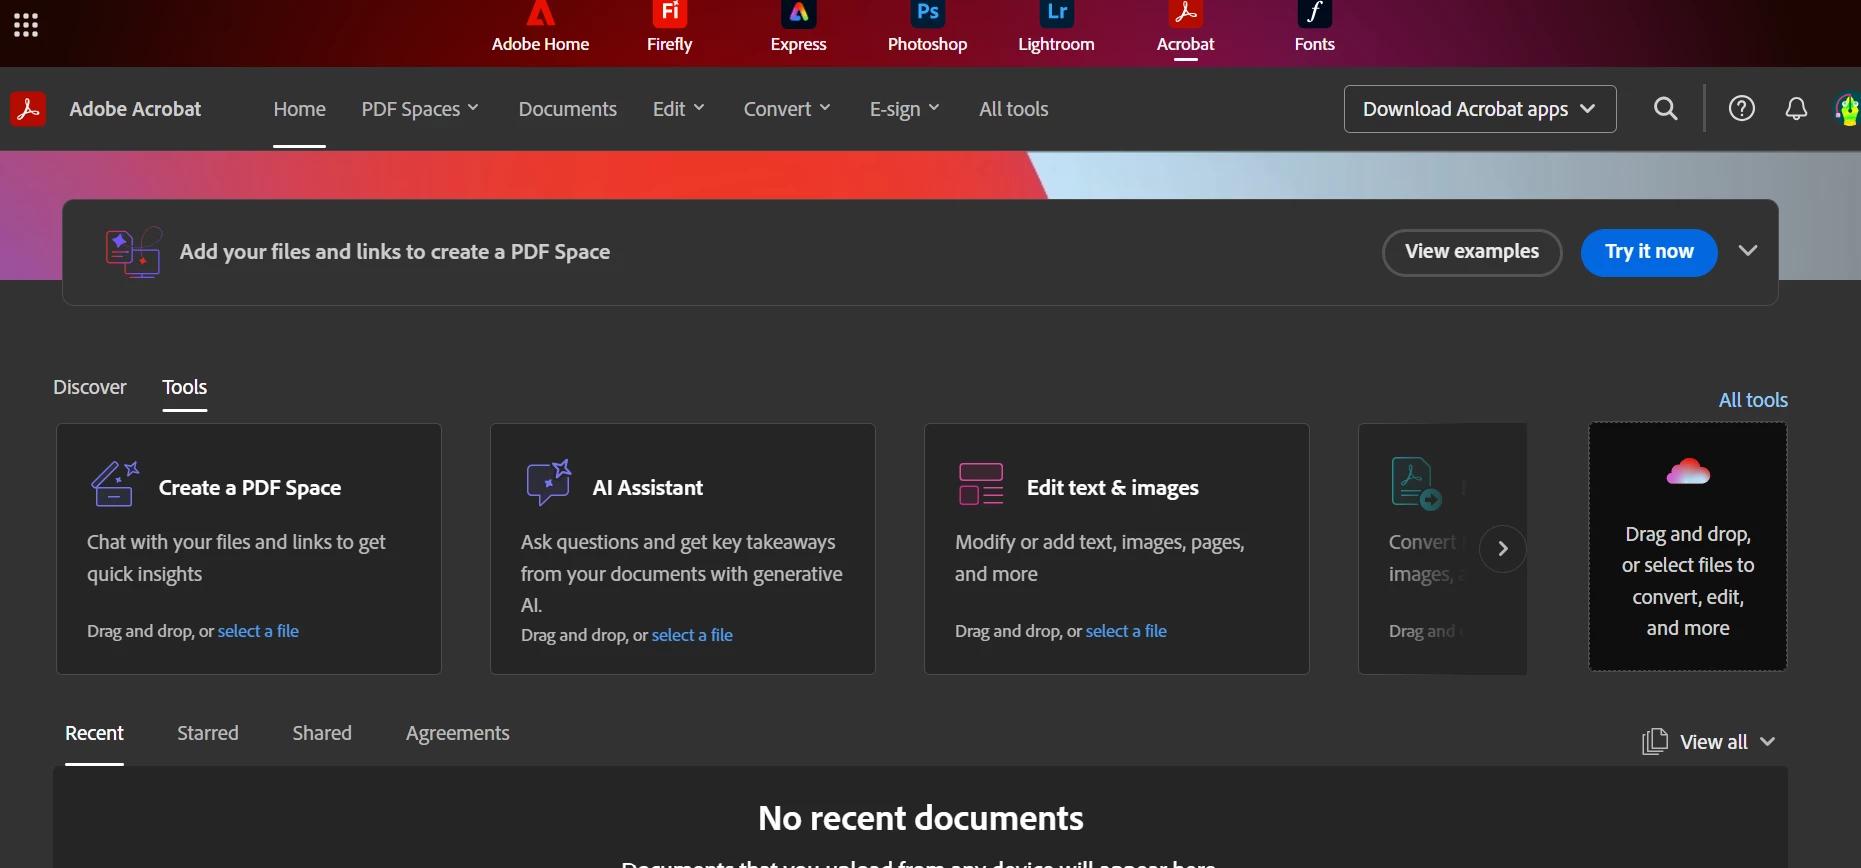
Task: Expand the Convert menu
Action: tap(787, 109)
